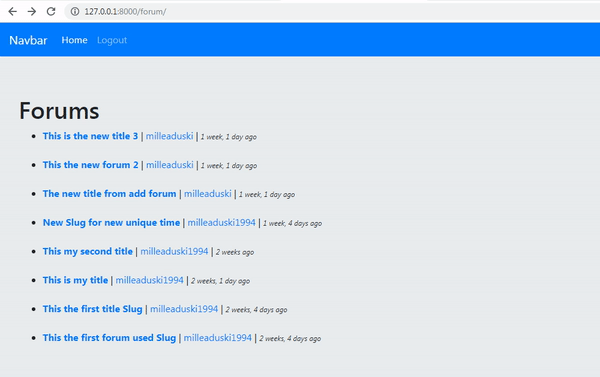
Task: Open forum 'This is the new title 3'
Action: [90, 136]
